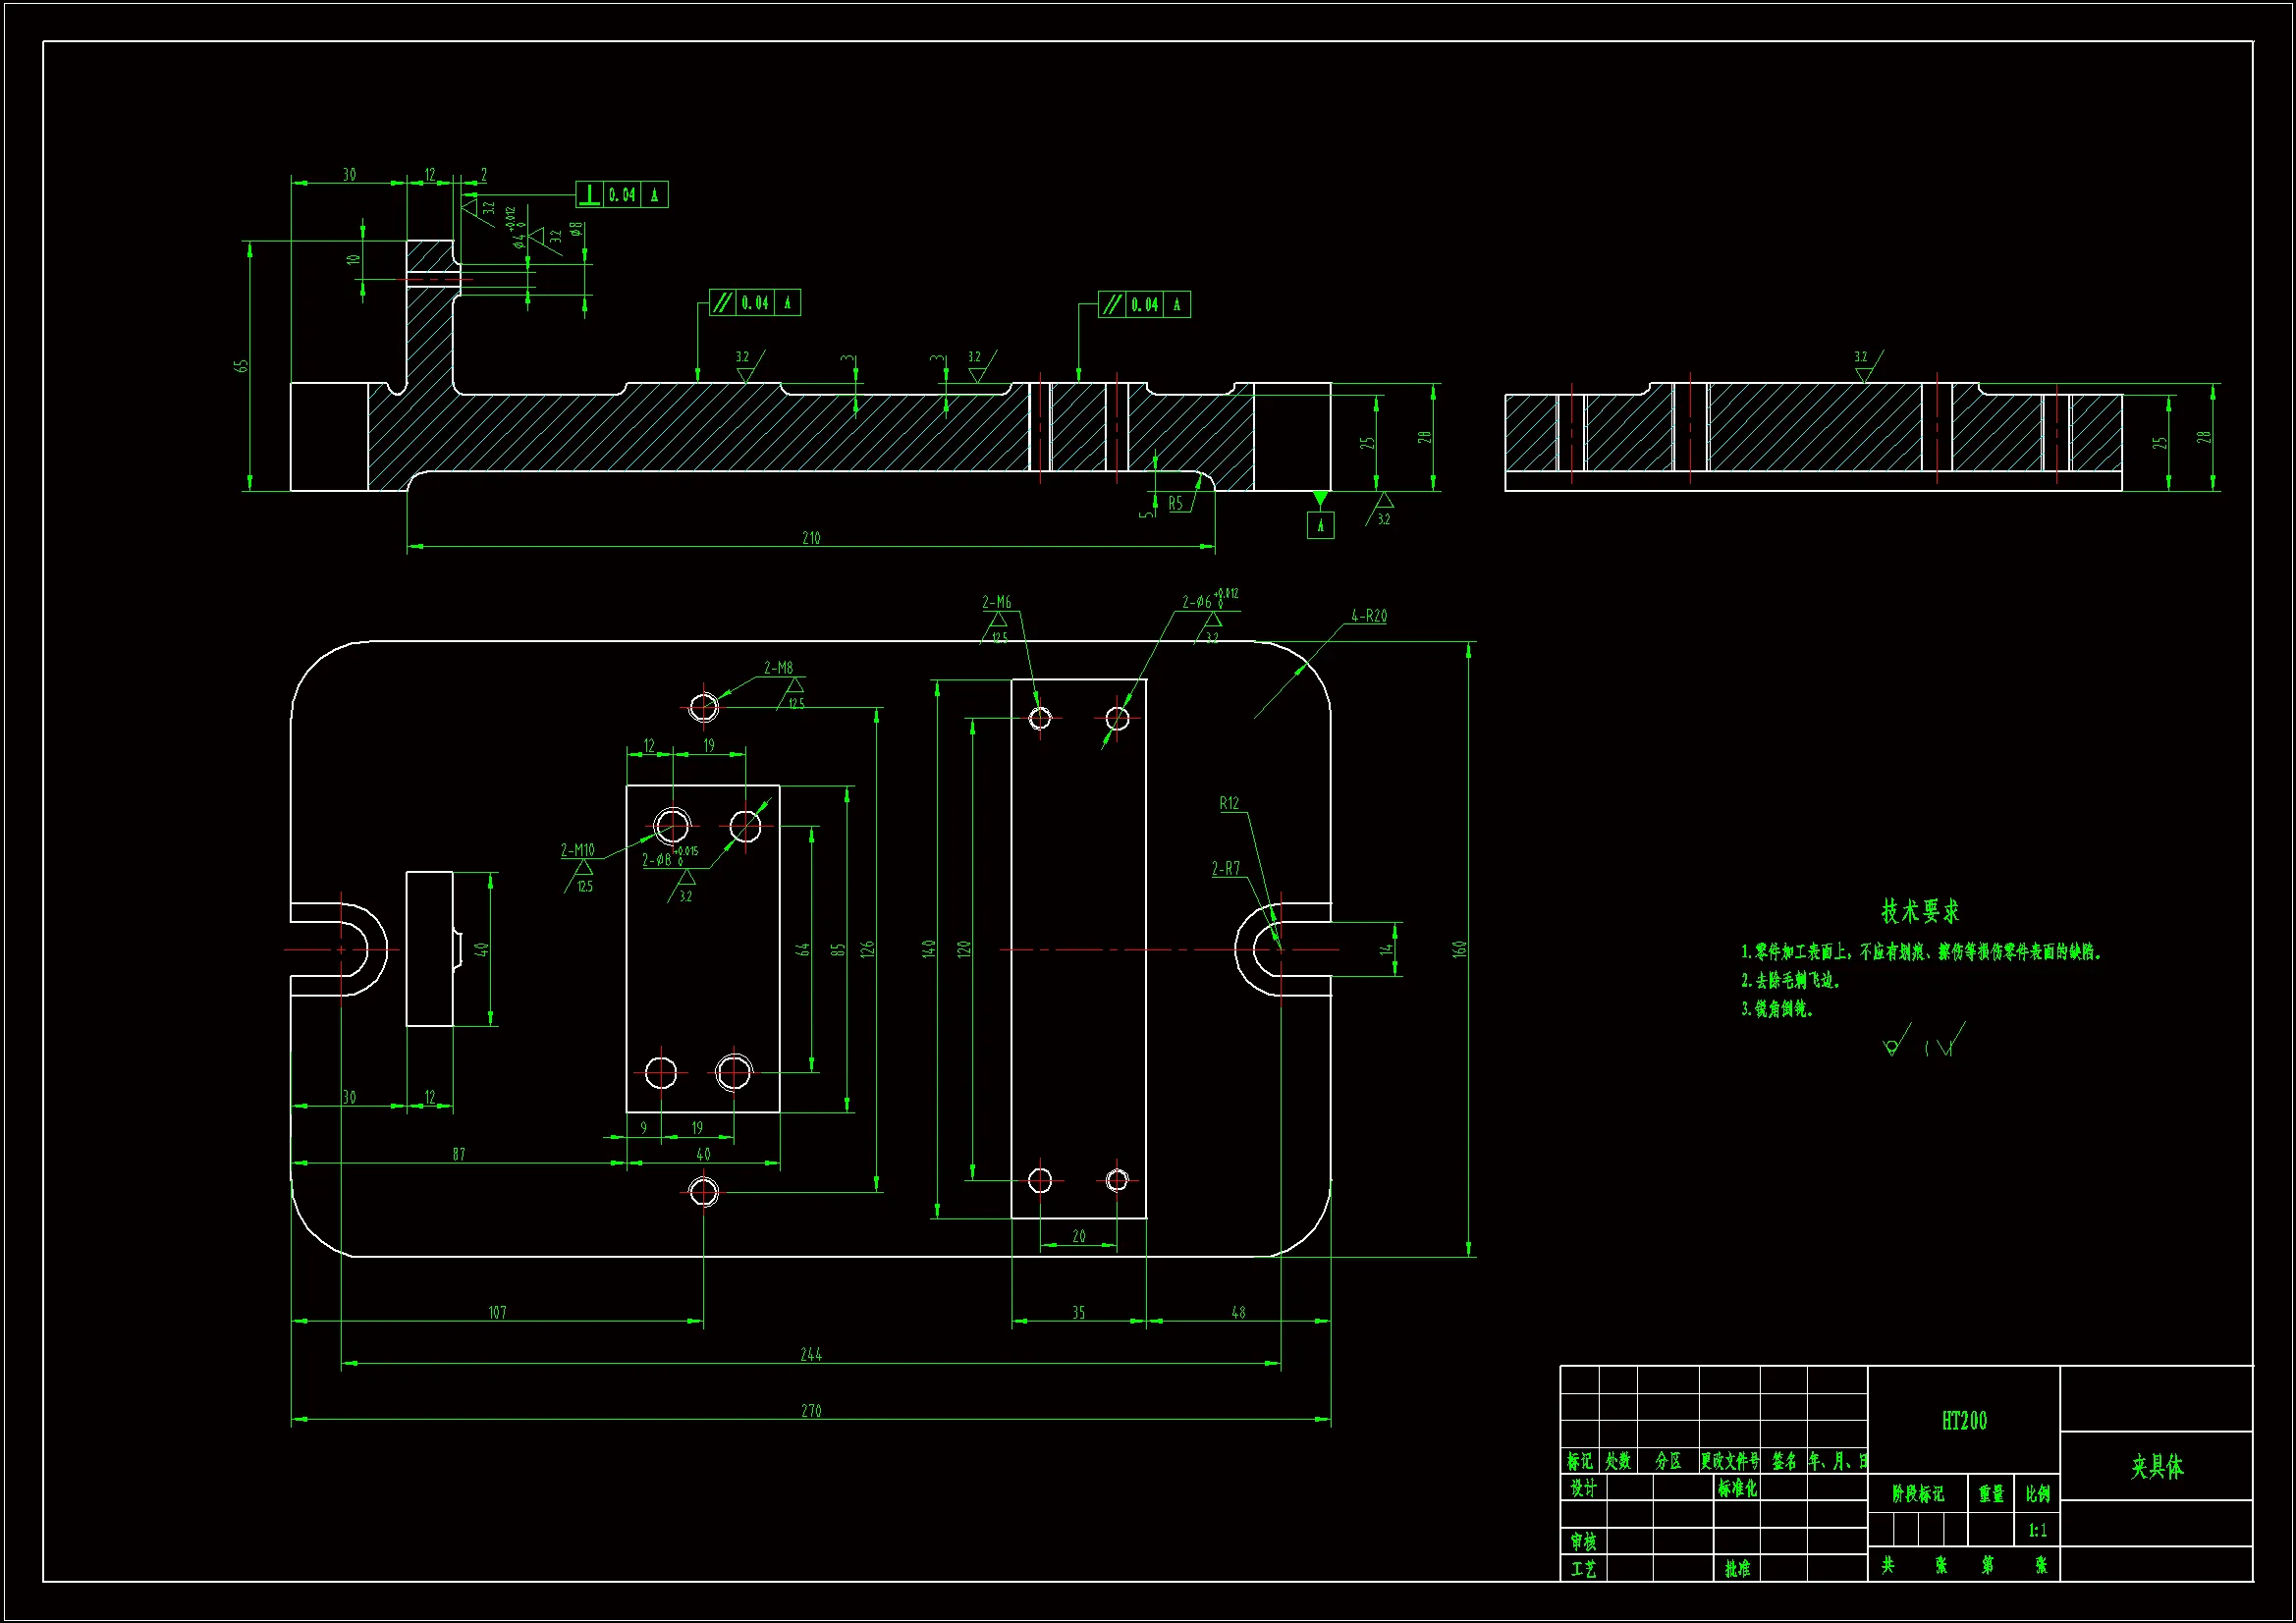2296x1623 pixels.
Task: Click the HT200 material cell in title block
Action: [x=1963, y=1421]
